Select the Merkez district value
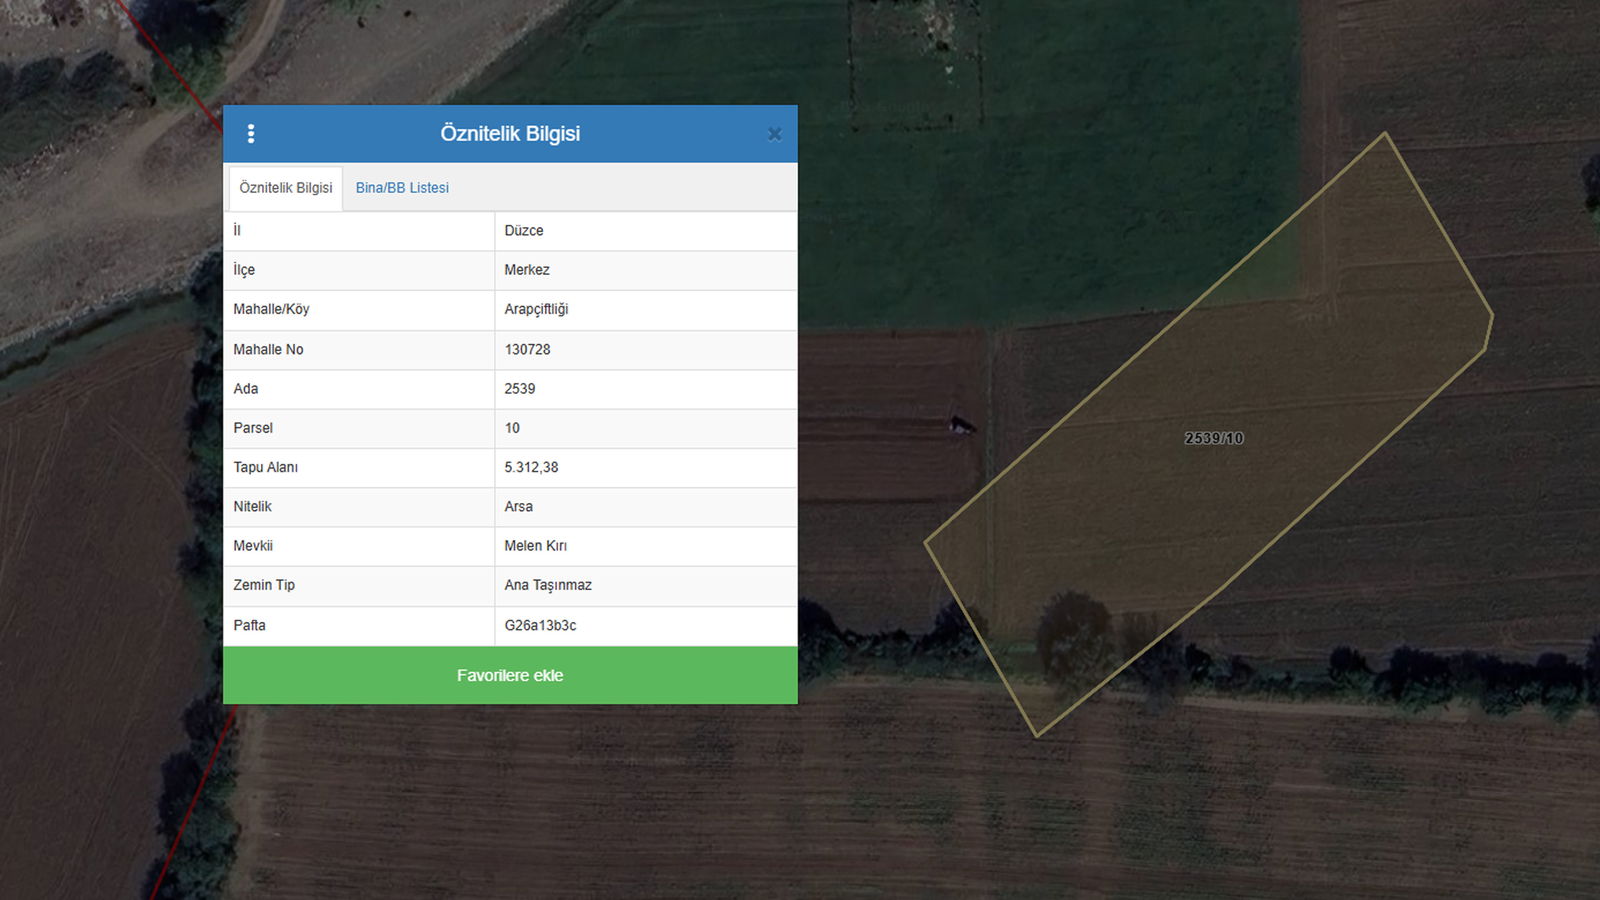 [x=527, y=270]
